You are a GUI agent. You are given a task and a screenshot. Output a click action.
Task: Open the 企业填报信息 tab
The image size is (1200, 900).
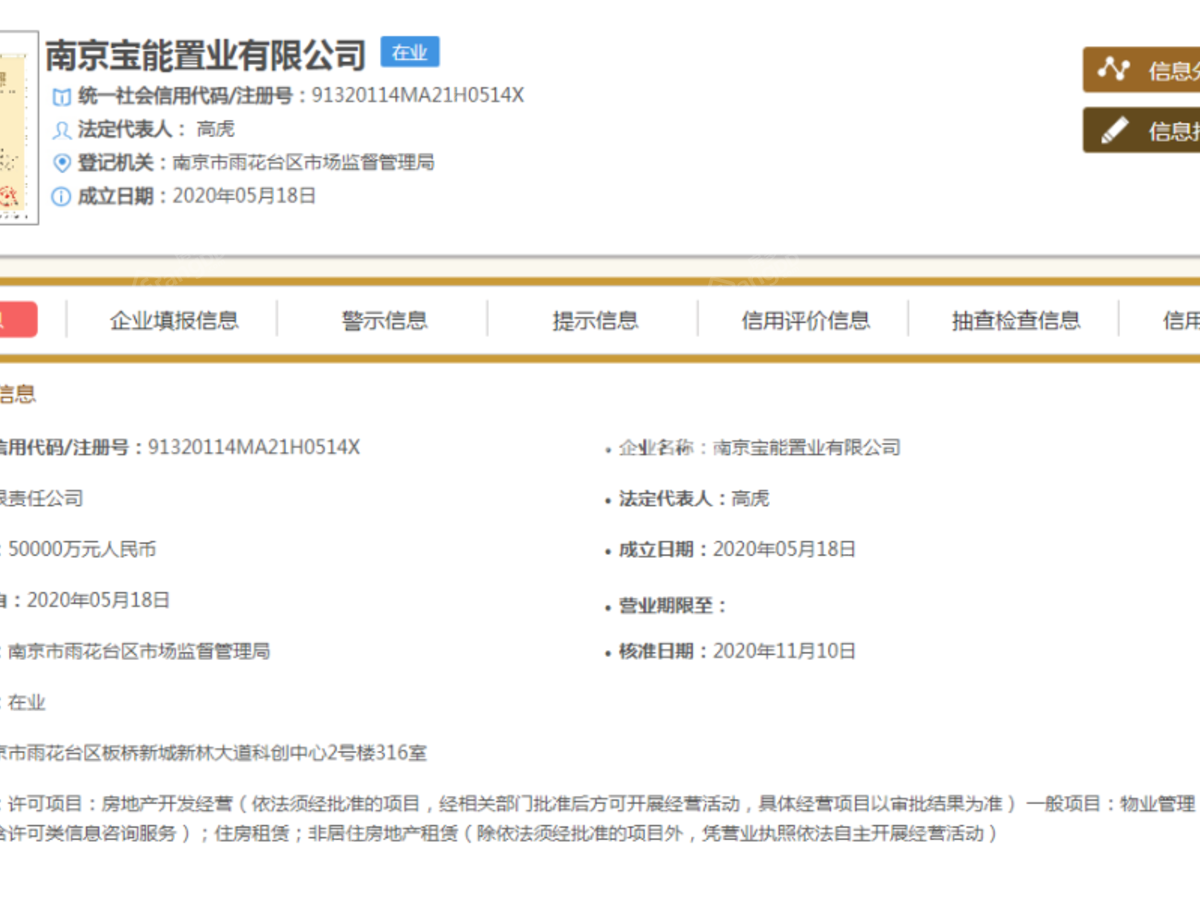[174, 320]
